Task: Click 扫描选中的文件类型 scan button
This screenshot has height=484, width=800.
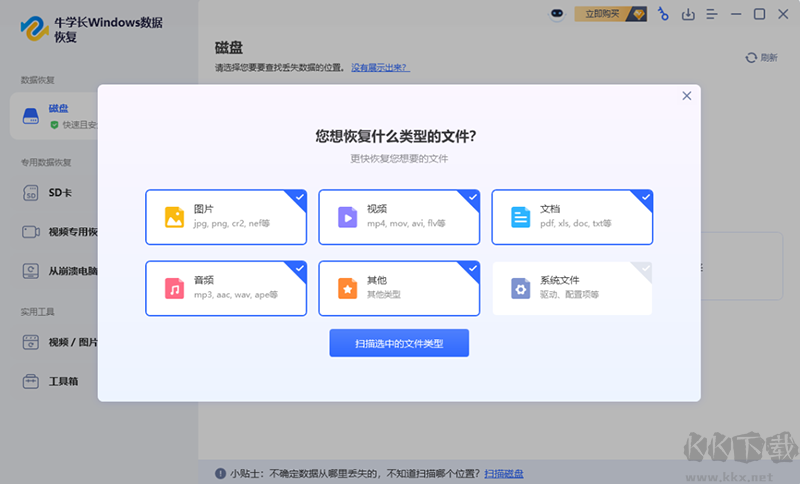Action: 399,343
